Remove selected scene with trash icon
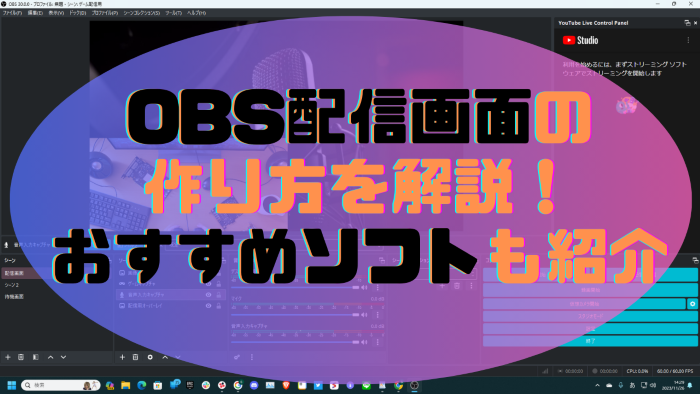The image size is (700, 394). point(21,357)
